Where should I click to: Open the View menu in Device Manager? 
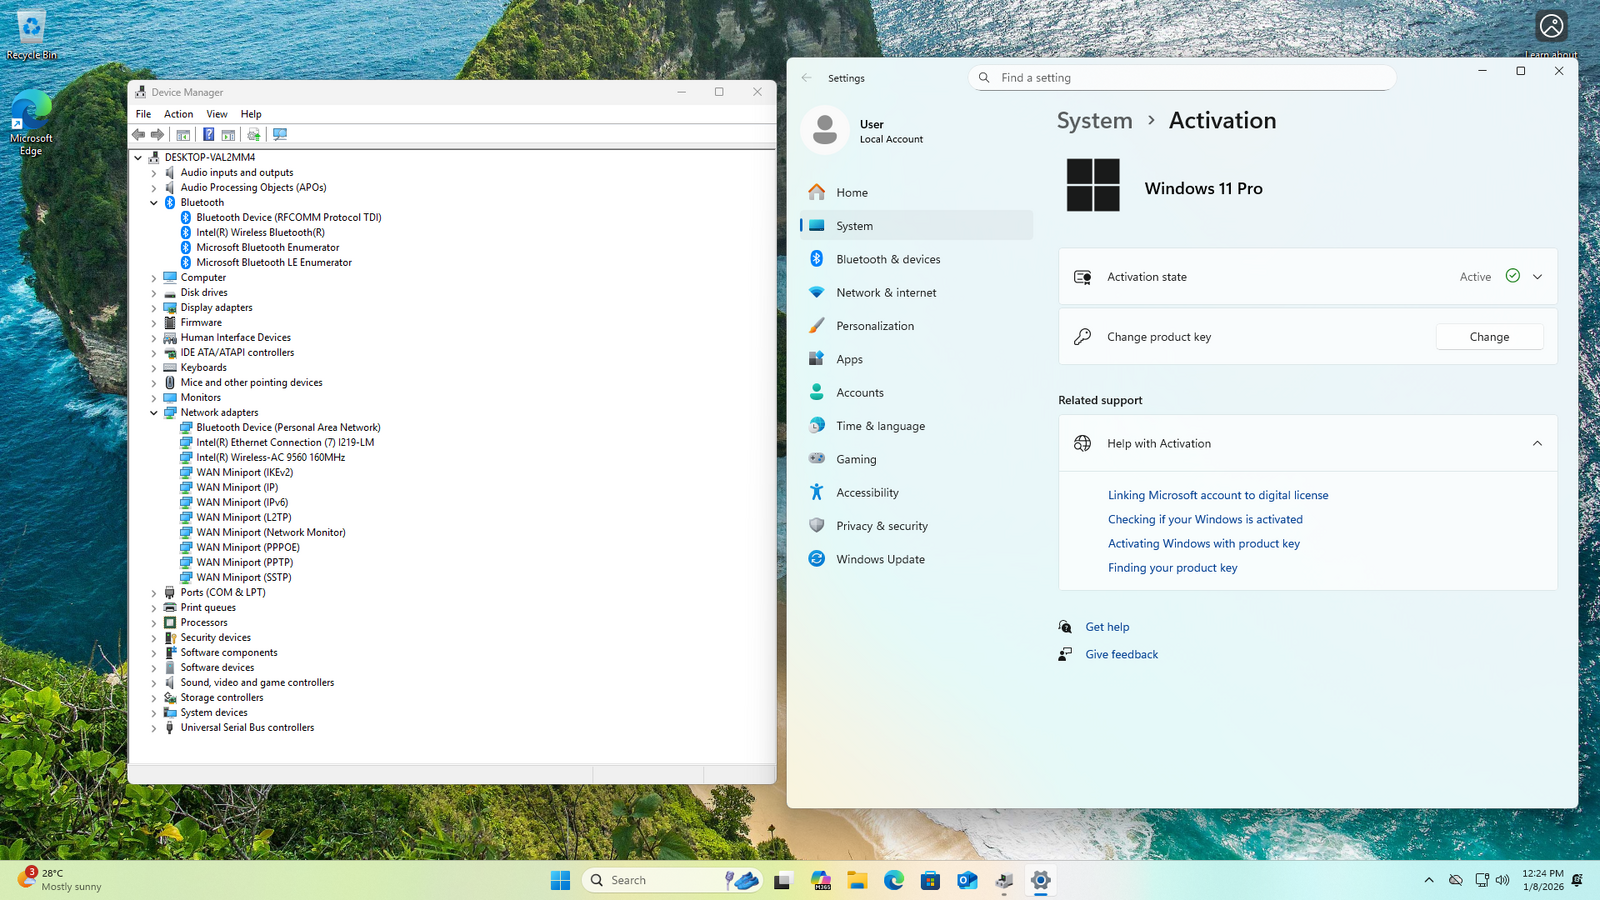pyautogui.click(x=217, y=114)
